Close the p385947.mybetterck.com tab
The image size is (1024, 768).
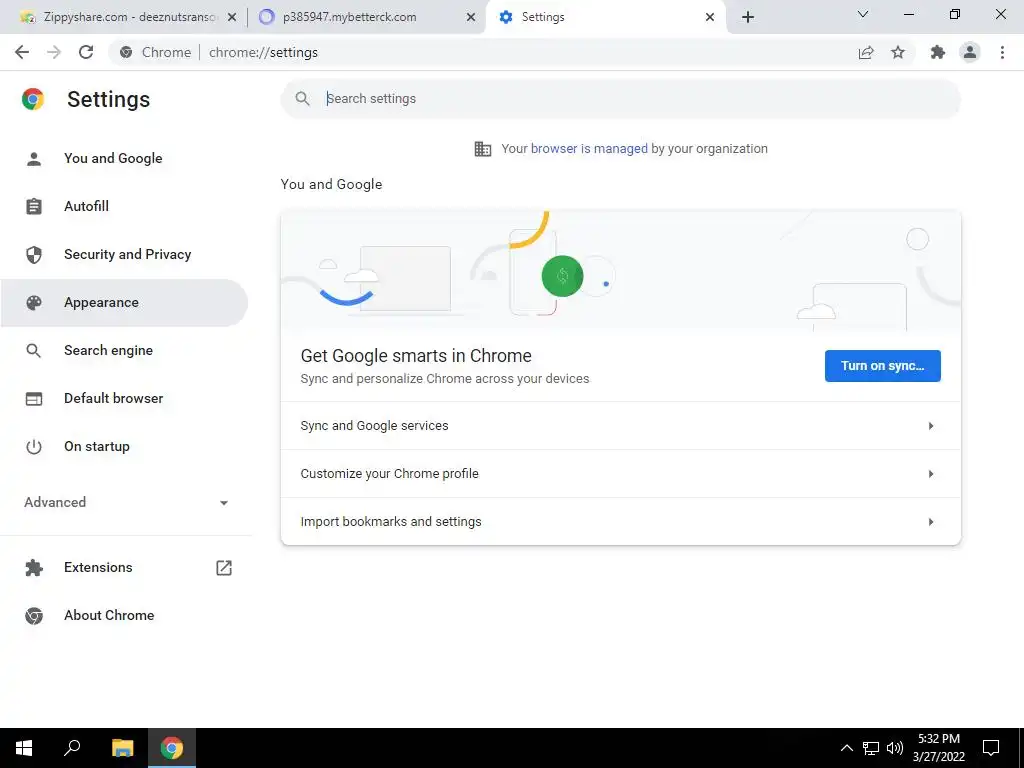click(471, 18)
